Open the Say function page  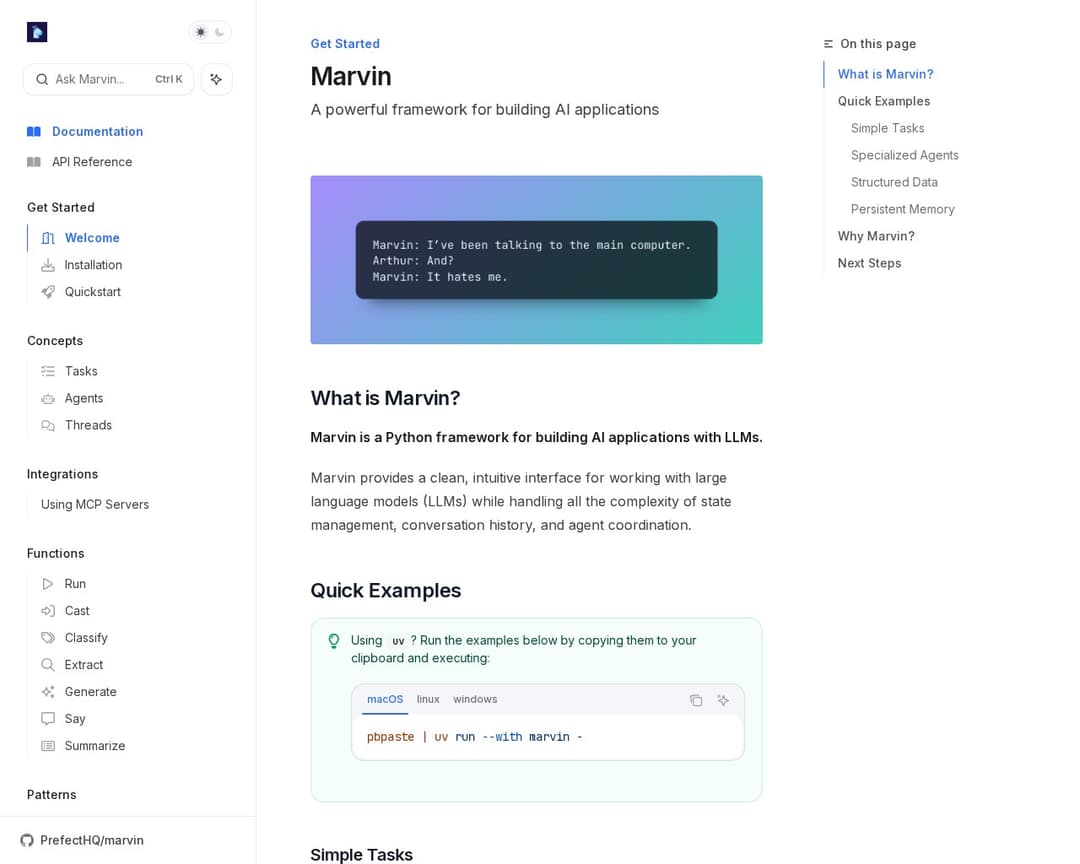point(75,719)
